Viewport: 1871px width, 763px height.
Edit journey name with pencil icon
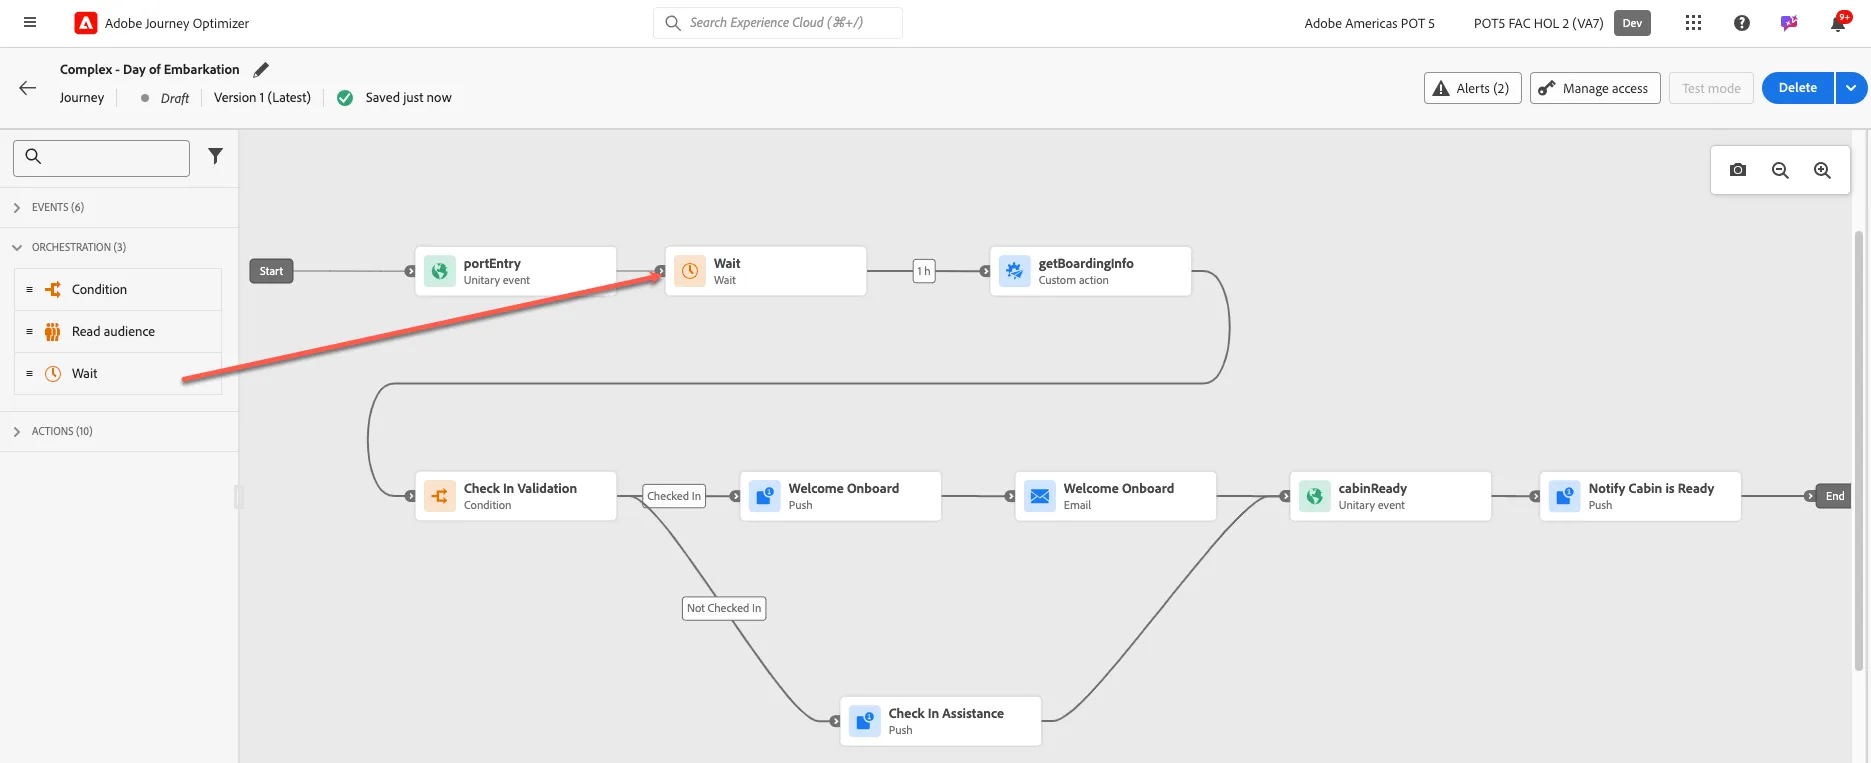tap(261, 69)
